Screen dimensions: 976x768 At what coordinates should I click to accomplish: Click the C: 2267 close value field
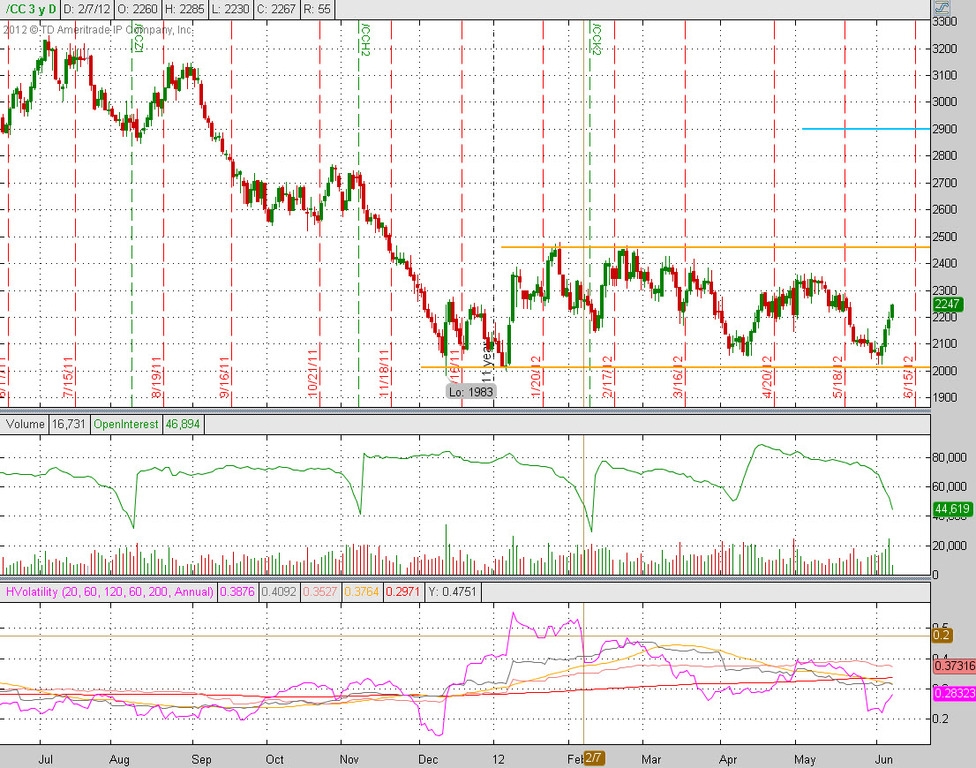pos(275,9)
